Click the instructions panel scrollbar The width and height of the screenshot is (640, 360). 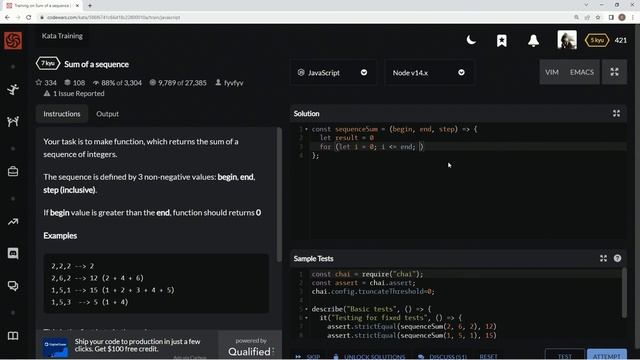[x=279, y=195]
